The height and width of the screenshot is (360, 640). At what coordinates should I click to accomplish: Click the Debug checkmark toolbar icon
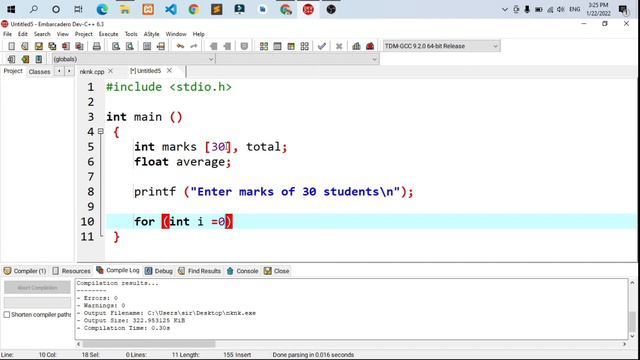pyautogui.click(x=322, y=46)
